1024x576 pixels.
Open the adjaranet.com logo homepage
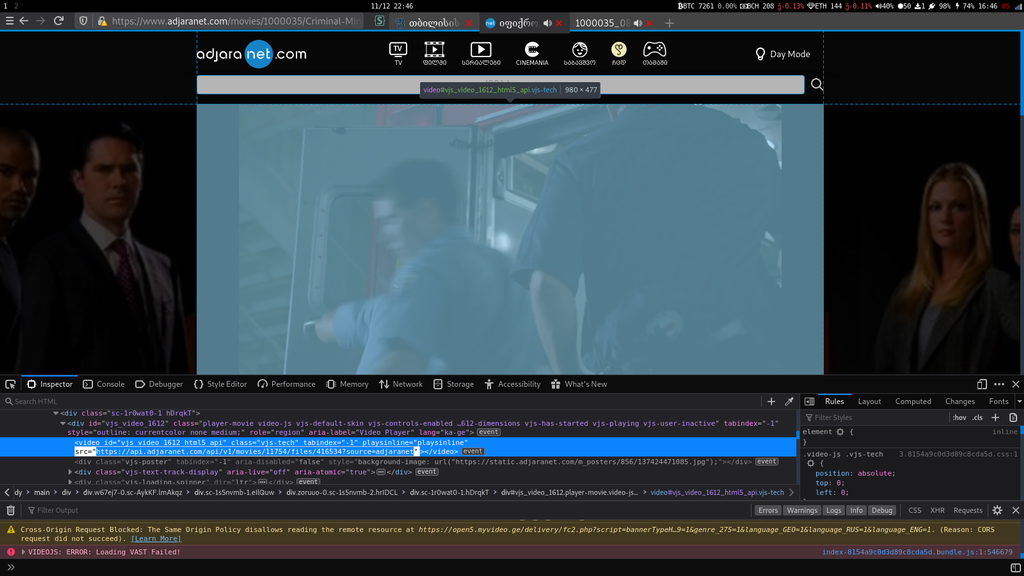pyautogui.click(x=251, y=54)
